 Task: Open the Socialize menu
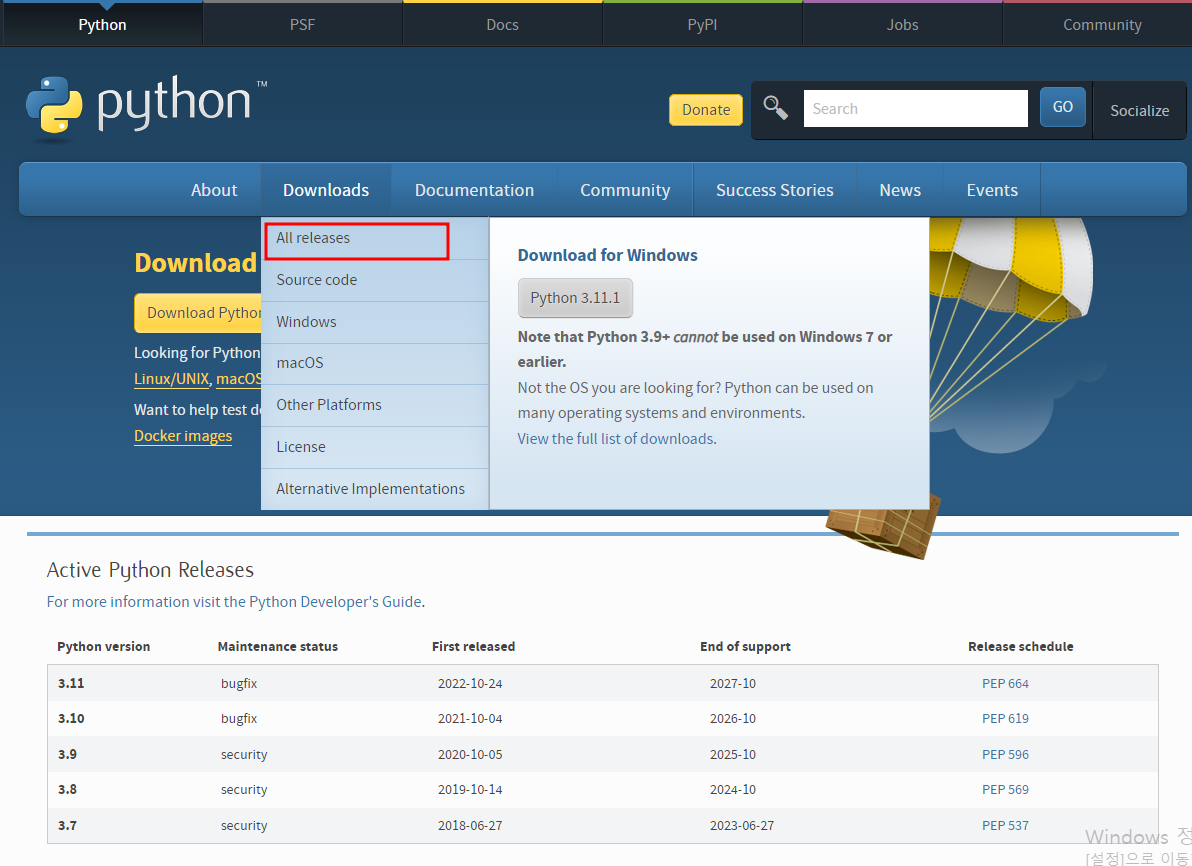coord(1139,110)
